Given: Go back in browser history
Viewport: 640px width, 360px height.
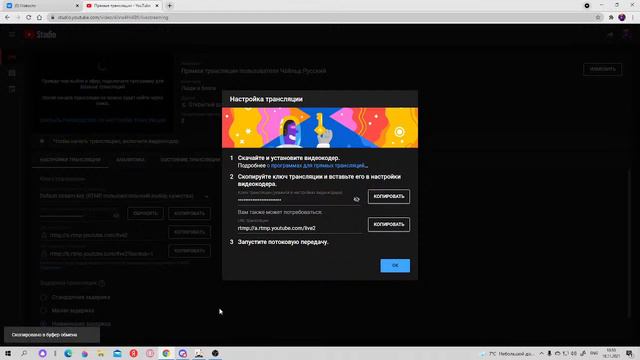Looking at the screenshot, I should pyautogui.click(x=7, y=18).
